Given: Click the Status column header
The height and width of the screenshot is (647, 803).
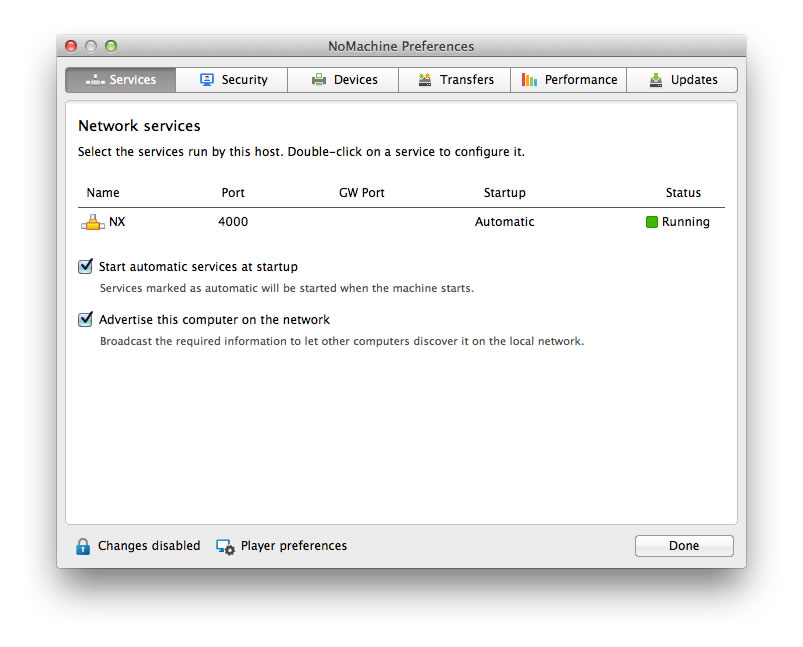Looking at the screenshot, I should tap(683, 193).
